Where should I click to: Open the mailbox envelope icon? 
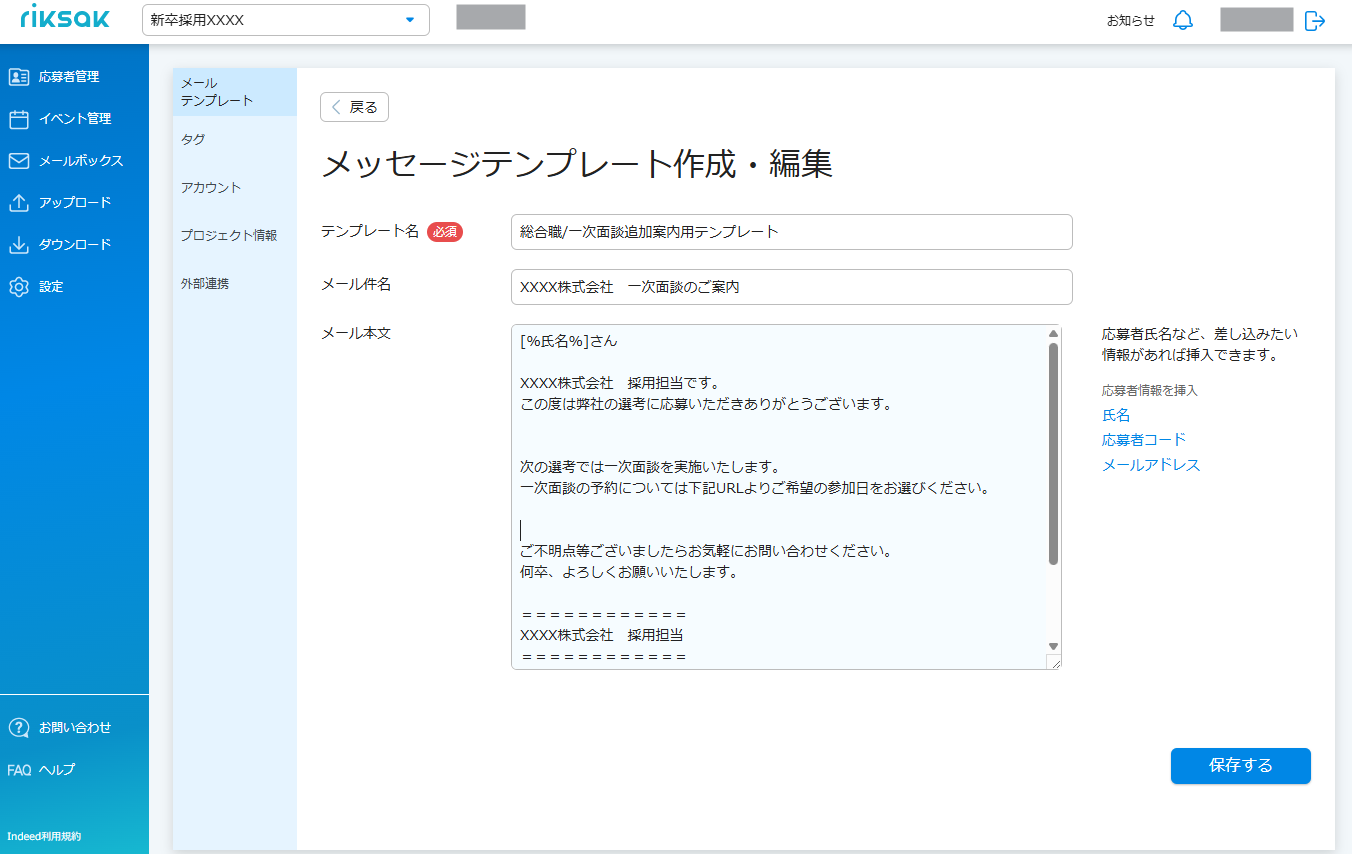(x=18, y=161)
